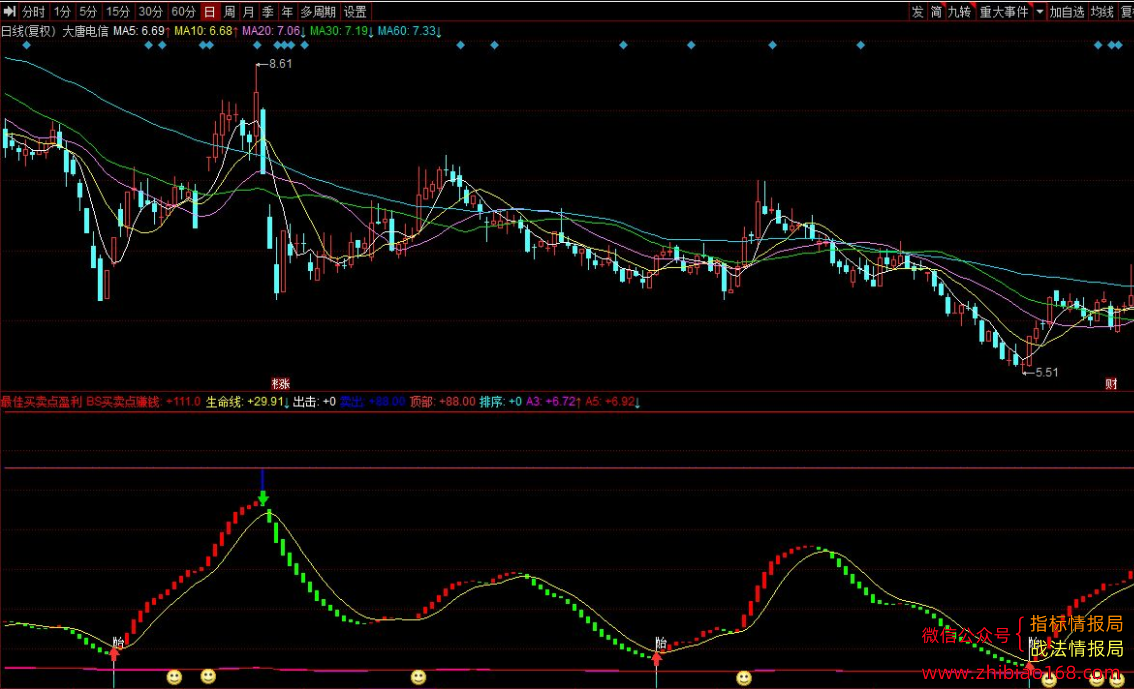Image resolution: width=1134 pixels, height=689 pixels.
Task: Click the leftmost blue diamond event marker
Action: (x=27, y=45)
